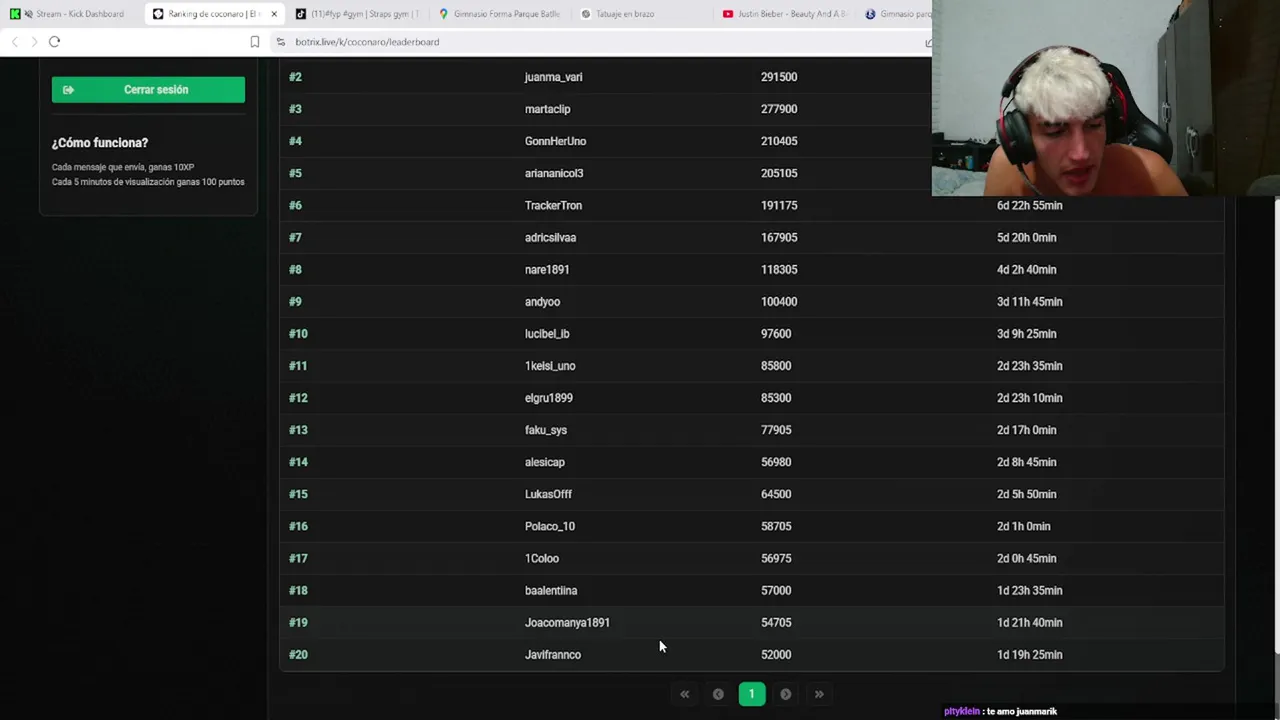The image size is (1280, 720).
Task: Close the Ranking de coconaro tab
Action: pos(274,14)
